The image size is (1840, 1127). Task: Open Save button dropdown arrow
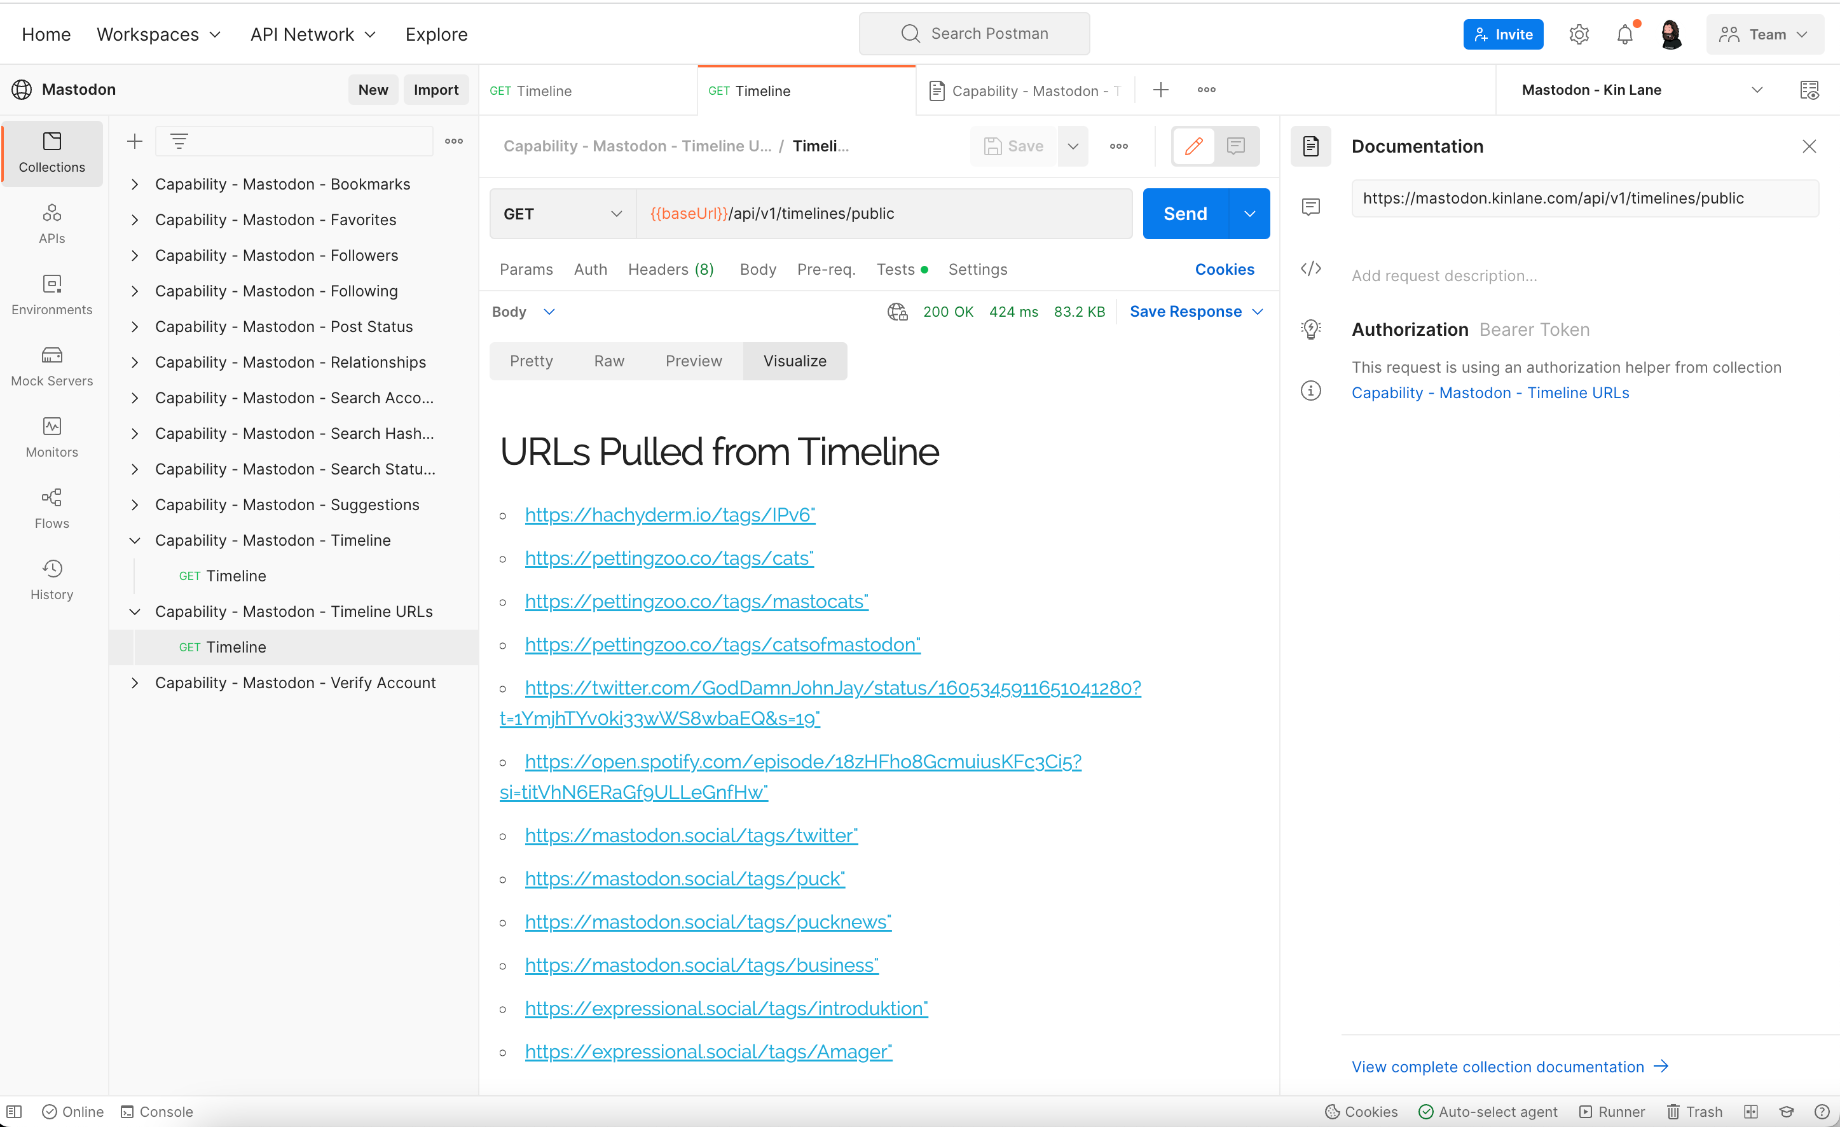1073,146
